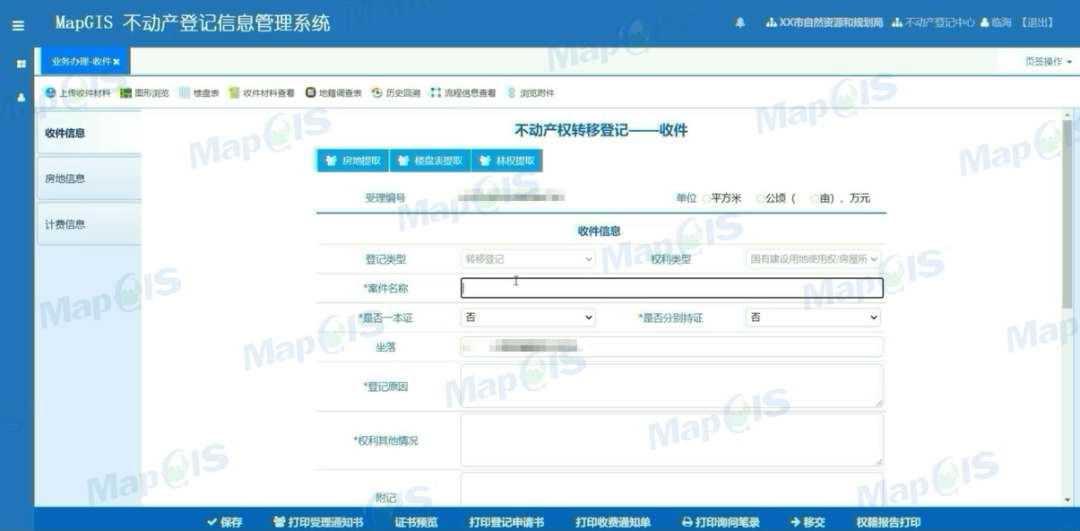Open 浏览附件 tool
Screen dimensions: 1080x531
coord(530,93)
